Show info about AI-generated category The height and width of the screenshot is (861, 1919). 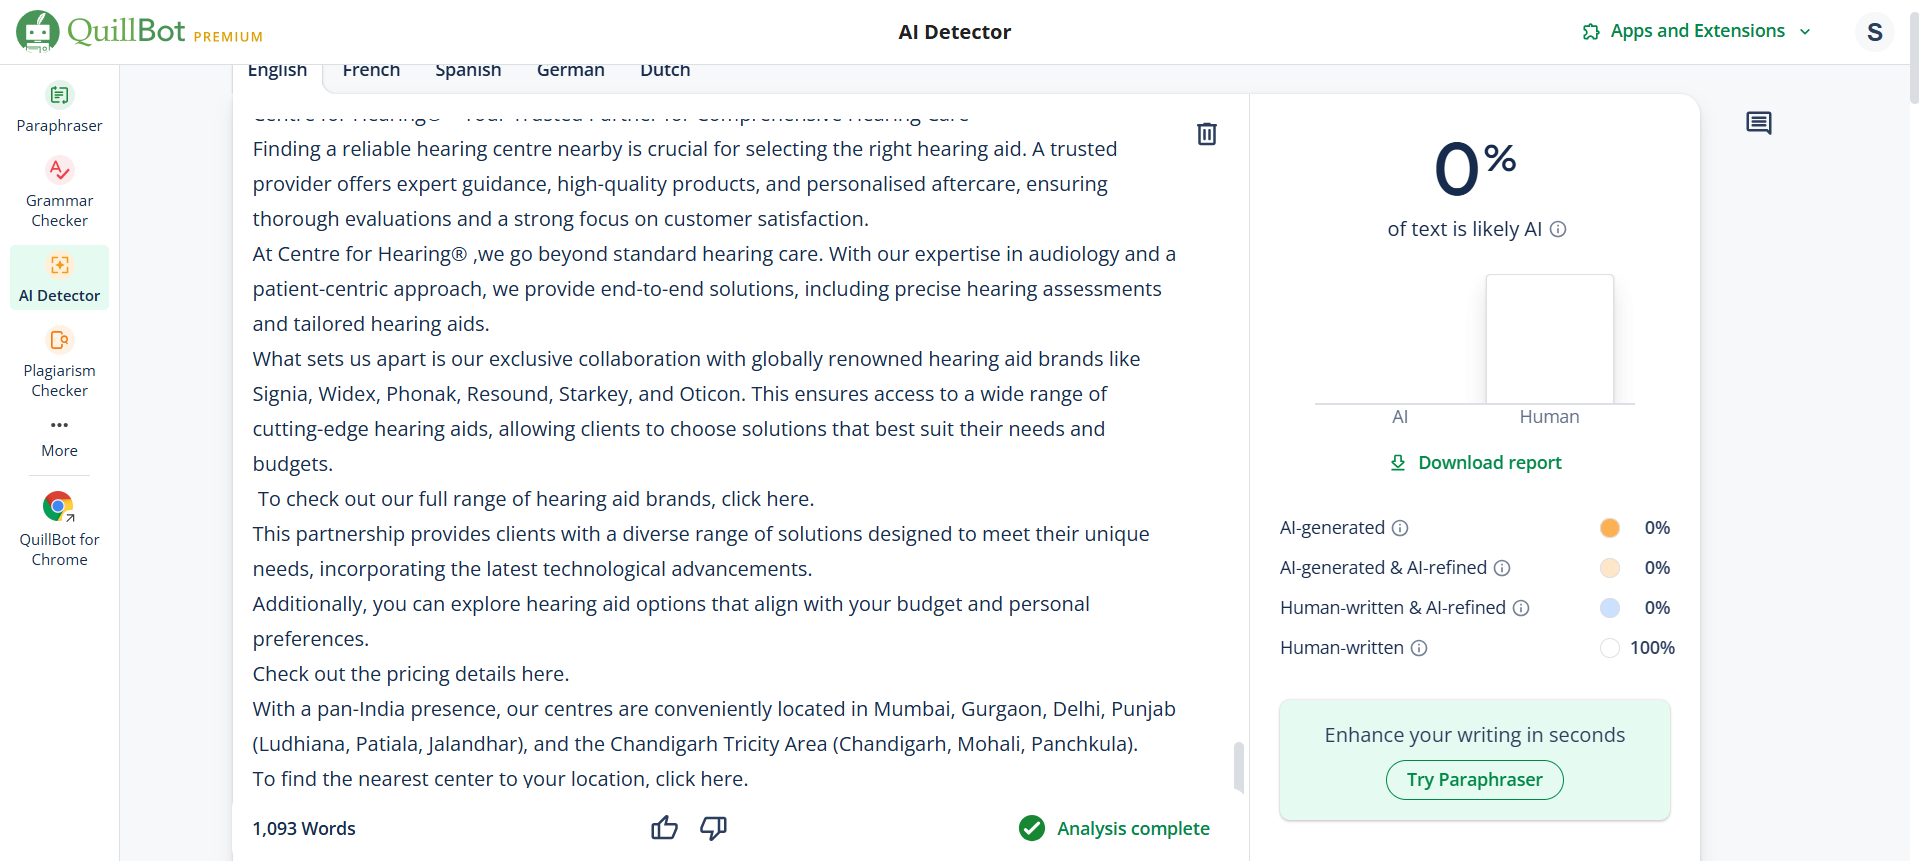(x=1400, y=528)
